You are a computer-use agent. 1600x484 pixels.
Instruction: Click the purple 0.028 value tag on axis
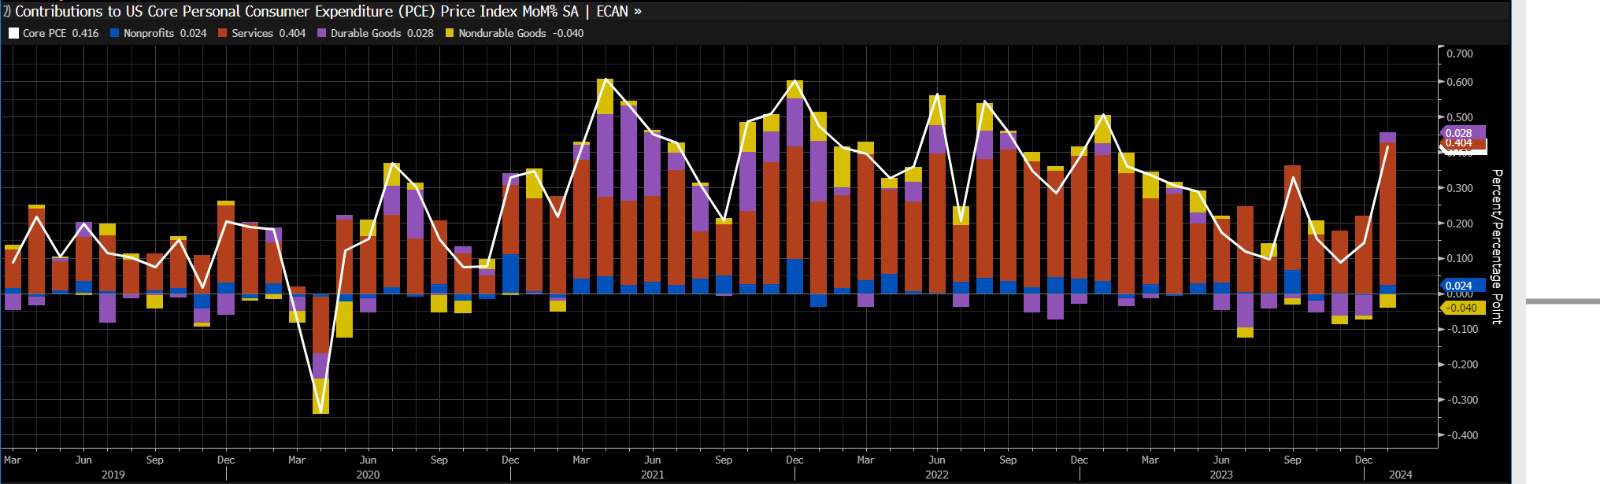point(1460,133)
